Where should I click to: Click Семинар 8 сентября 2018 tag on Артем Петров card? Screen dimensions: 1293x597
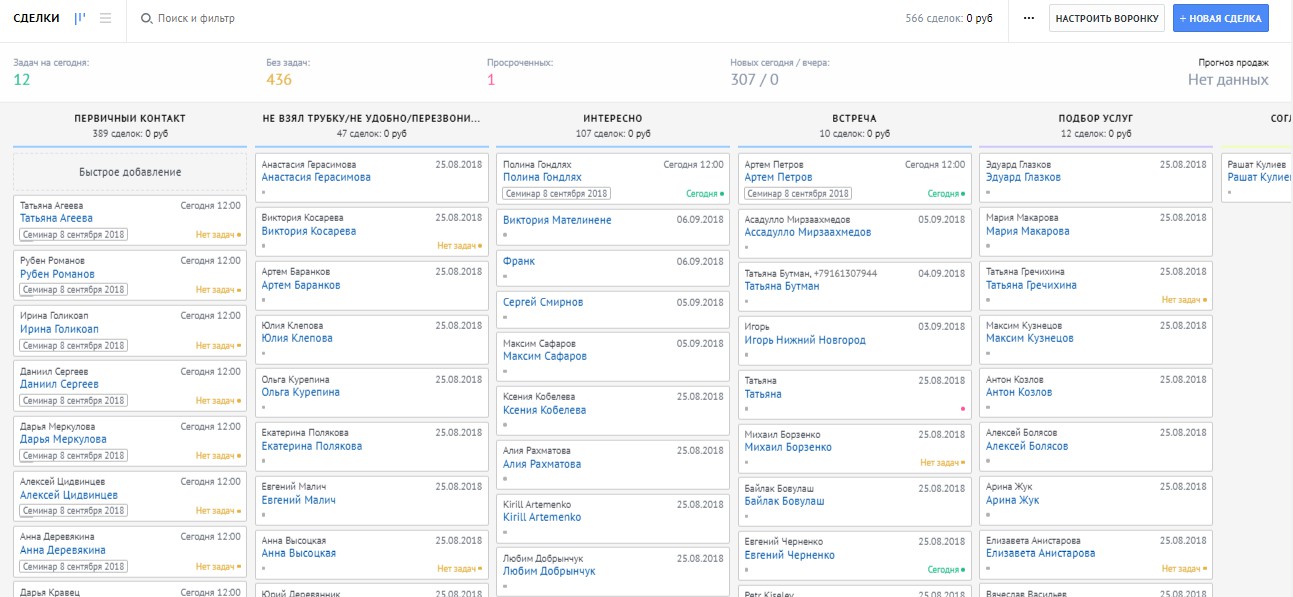pos(797,194)
